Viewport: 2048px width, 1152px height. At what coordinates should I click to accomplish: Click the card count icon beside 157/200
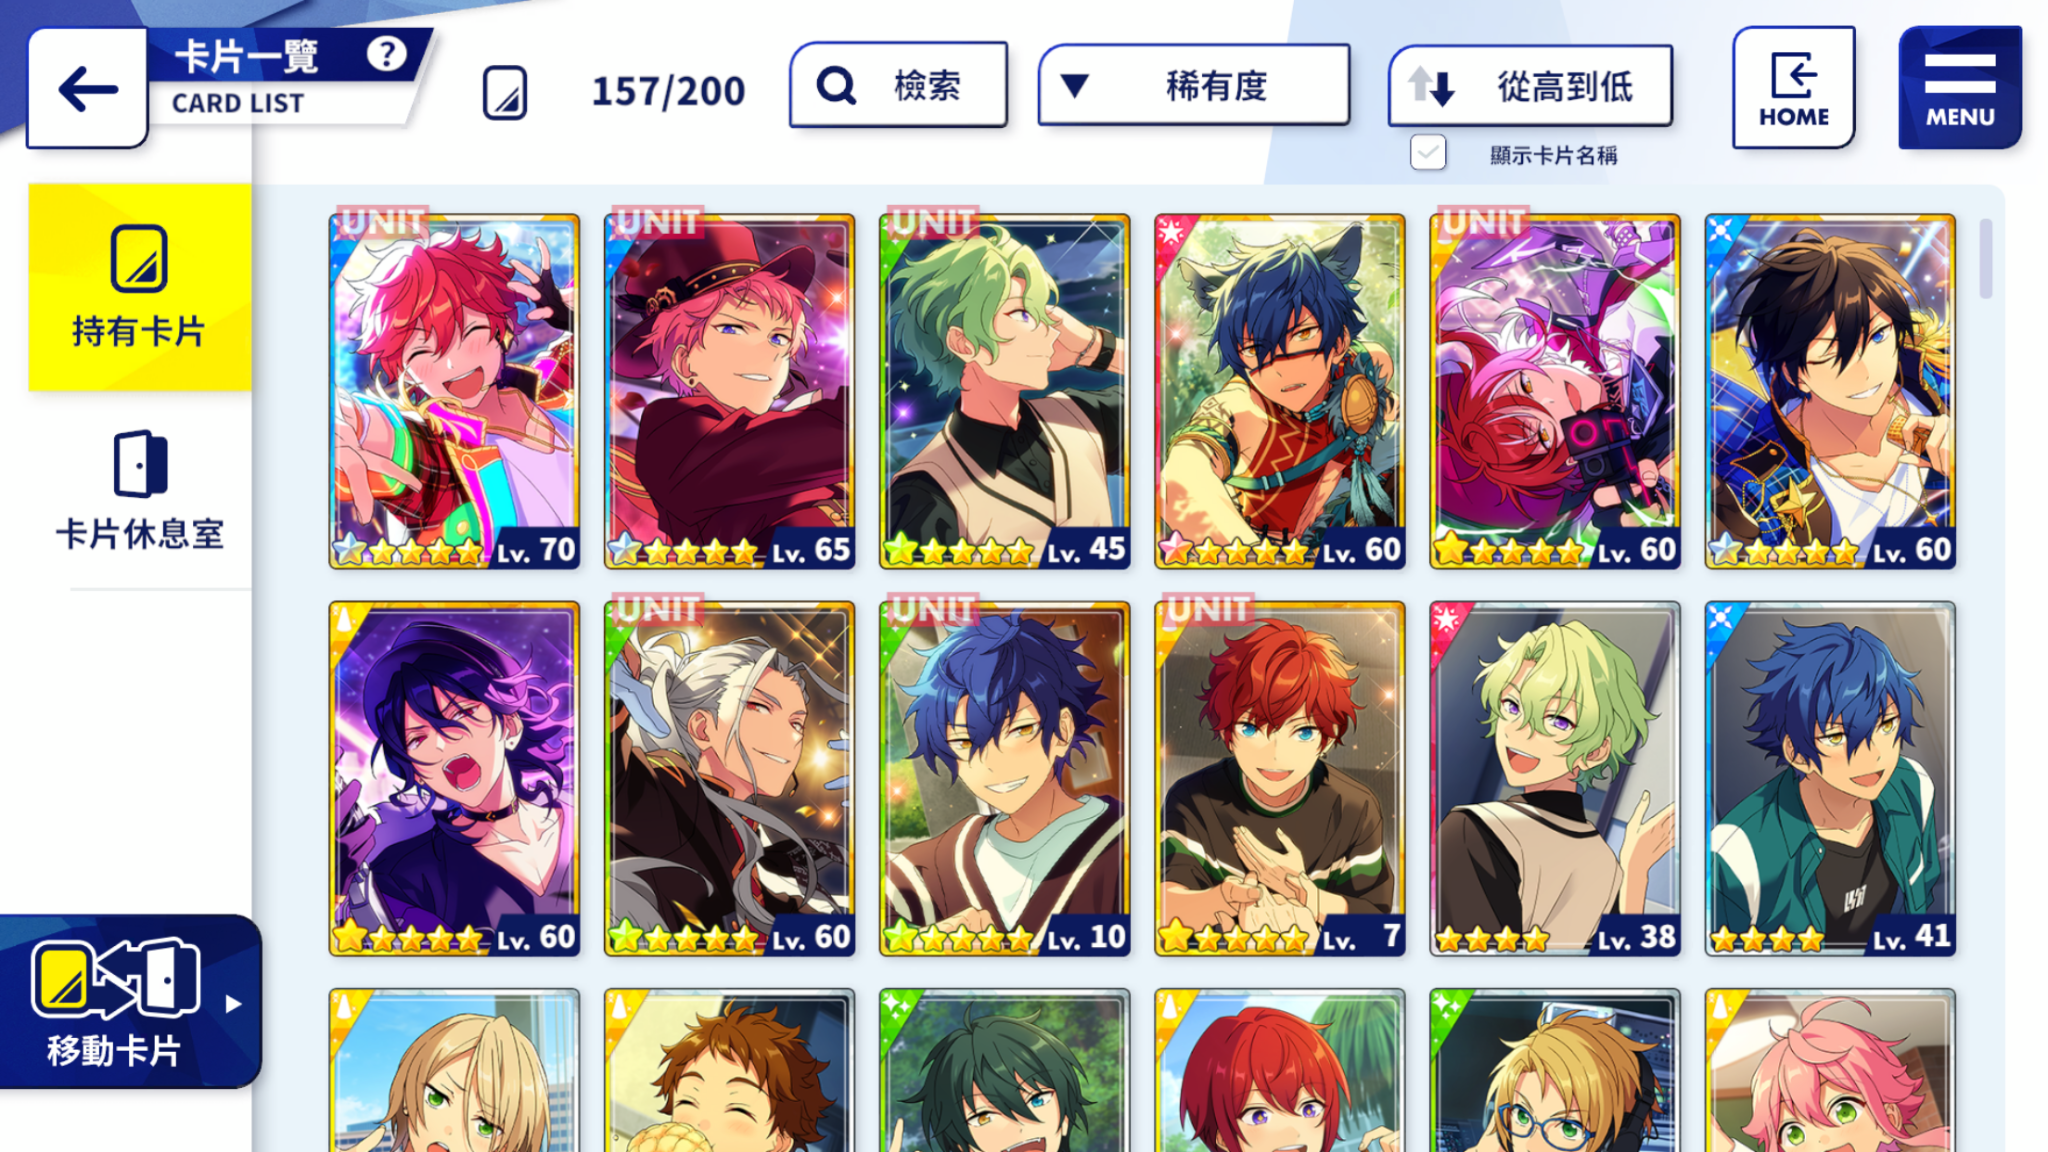505,92
